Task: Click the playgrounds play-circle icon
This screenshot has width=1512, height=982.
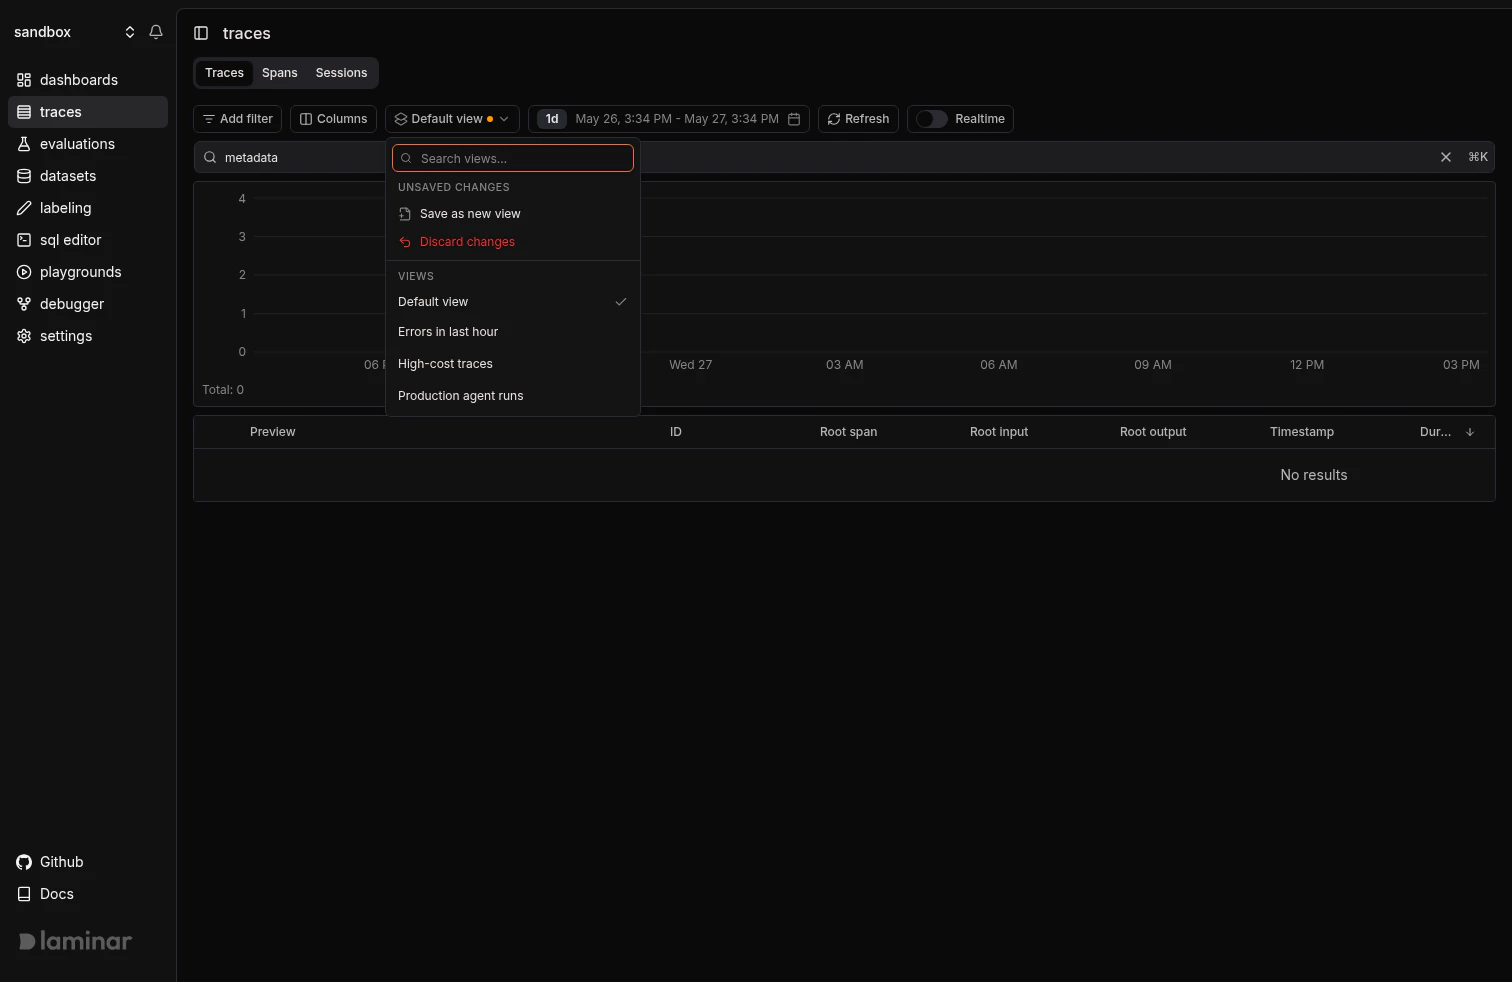Action: tap(24, 272)
